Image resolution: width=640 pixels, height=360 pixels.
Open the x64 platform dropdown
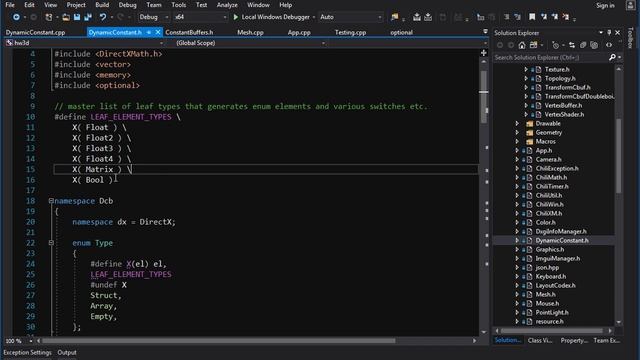coord(200,17)
